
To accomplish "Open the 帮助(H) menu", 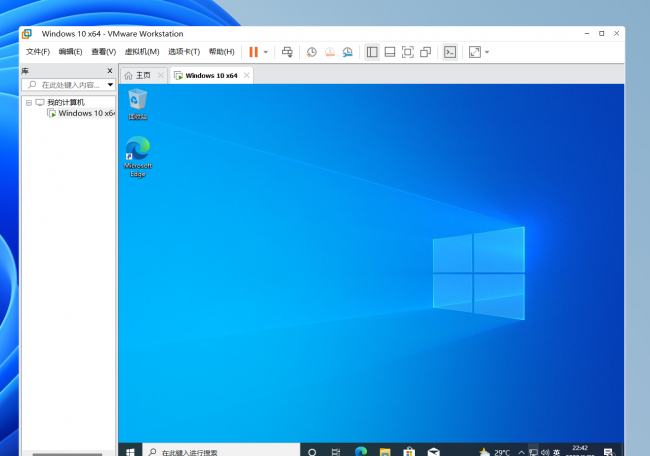I will click(221, 52).
